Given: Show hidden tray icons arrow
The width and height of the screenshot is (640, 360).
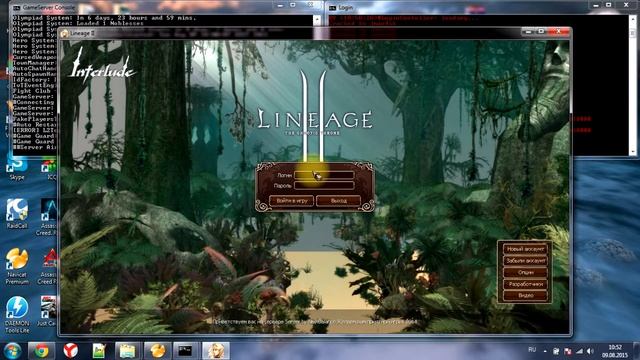Looking at the screenshot, I should tap(545, 351).
